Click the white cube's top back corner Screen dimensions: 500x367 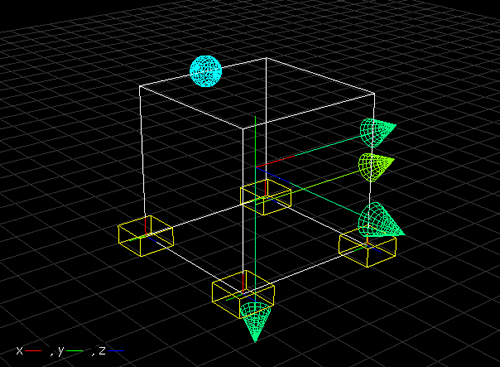click(x=266, y=58)
